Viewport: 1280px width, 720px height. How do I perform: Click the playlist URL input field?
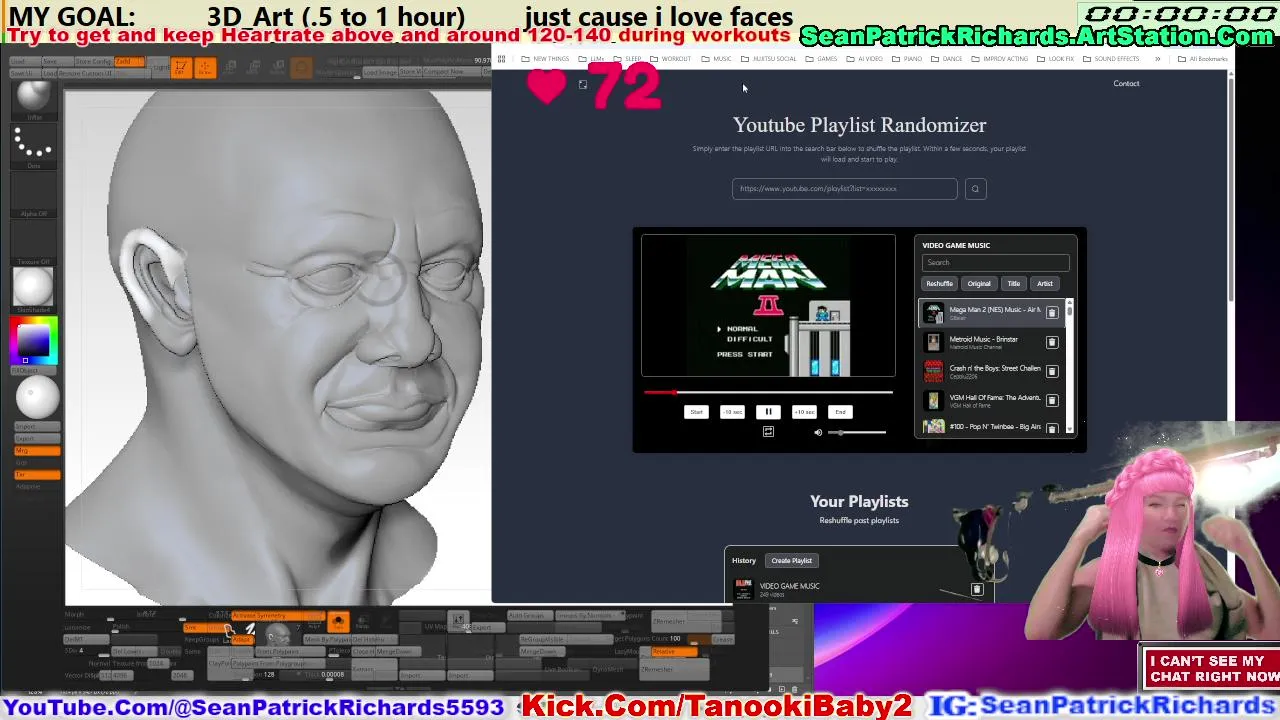tap(844, 188)
